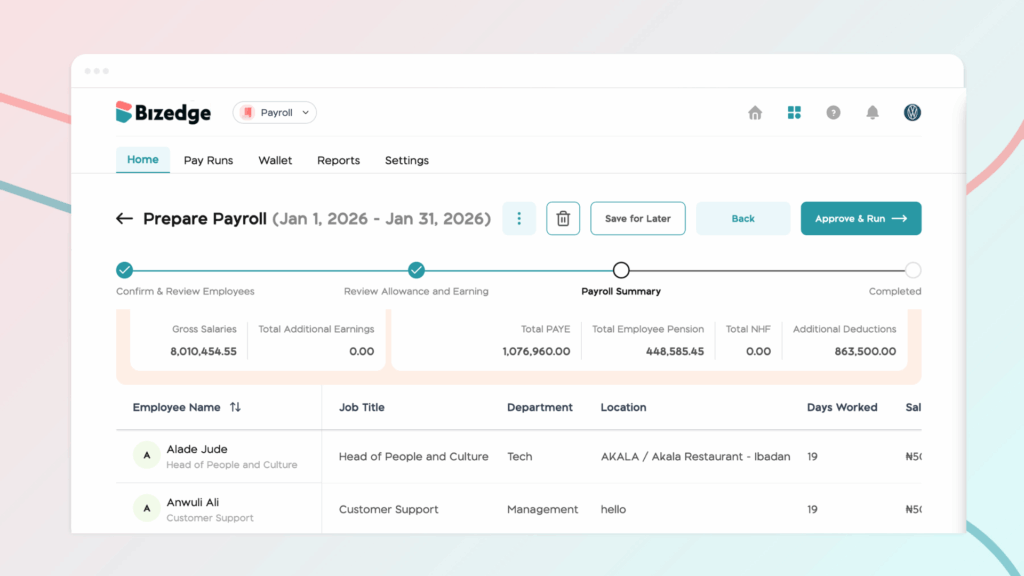Open the Settings tab
Image resolution: width=1024 pixels, height=576 pixels.
click(x=406, y=160)
